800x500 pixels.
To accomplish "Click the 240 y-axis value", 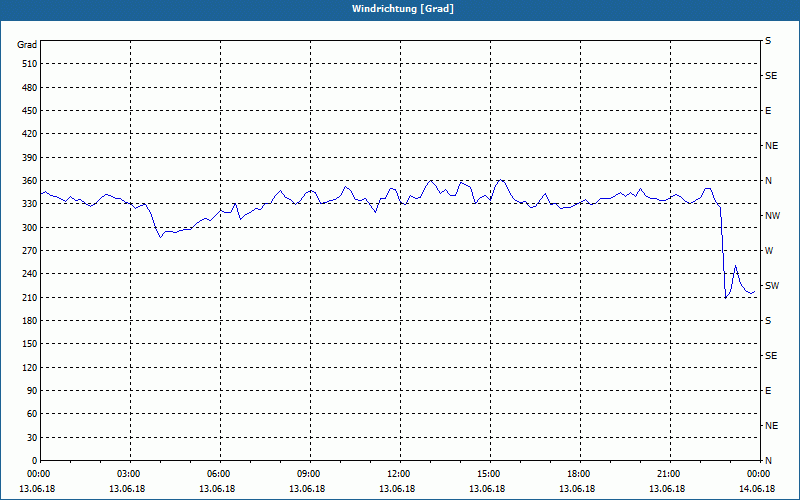I will tap(30, 274).
